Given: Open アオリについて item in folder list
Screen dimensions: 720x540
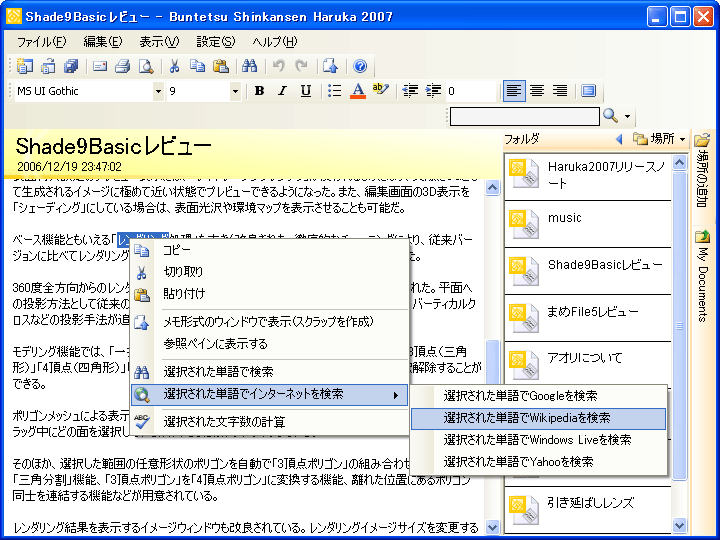Looking at the screenshot, I should coord(588,365).
